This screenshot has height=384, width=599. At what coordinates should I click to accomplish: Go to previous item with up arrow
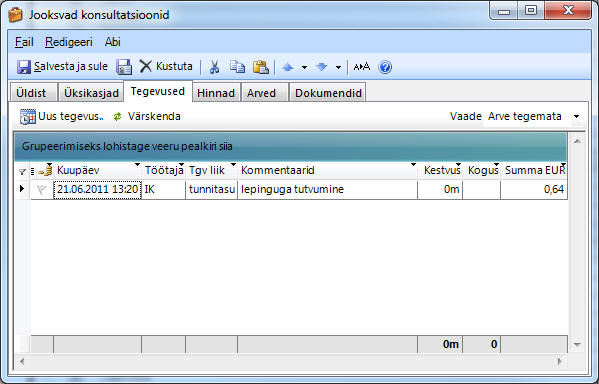click(x=288, y=67)
